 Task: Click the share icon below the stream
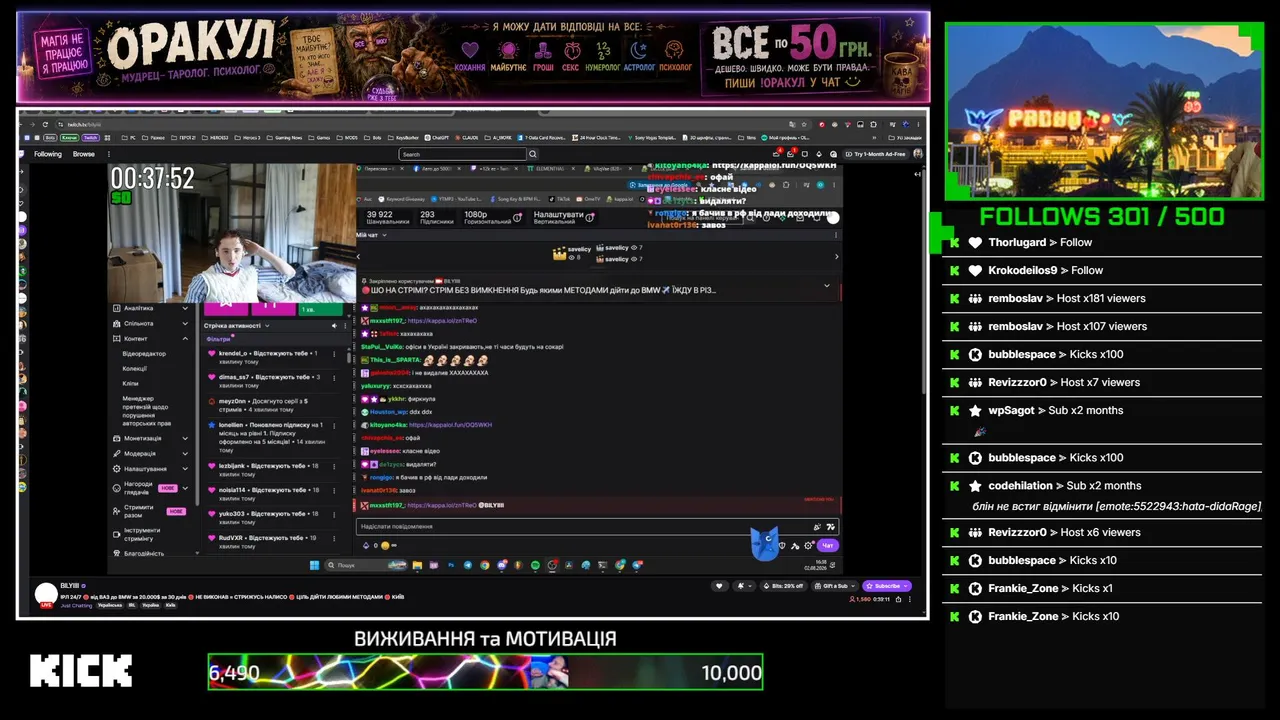pos(898,599)
